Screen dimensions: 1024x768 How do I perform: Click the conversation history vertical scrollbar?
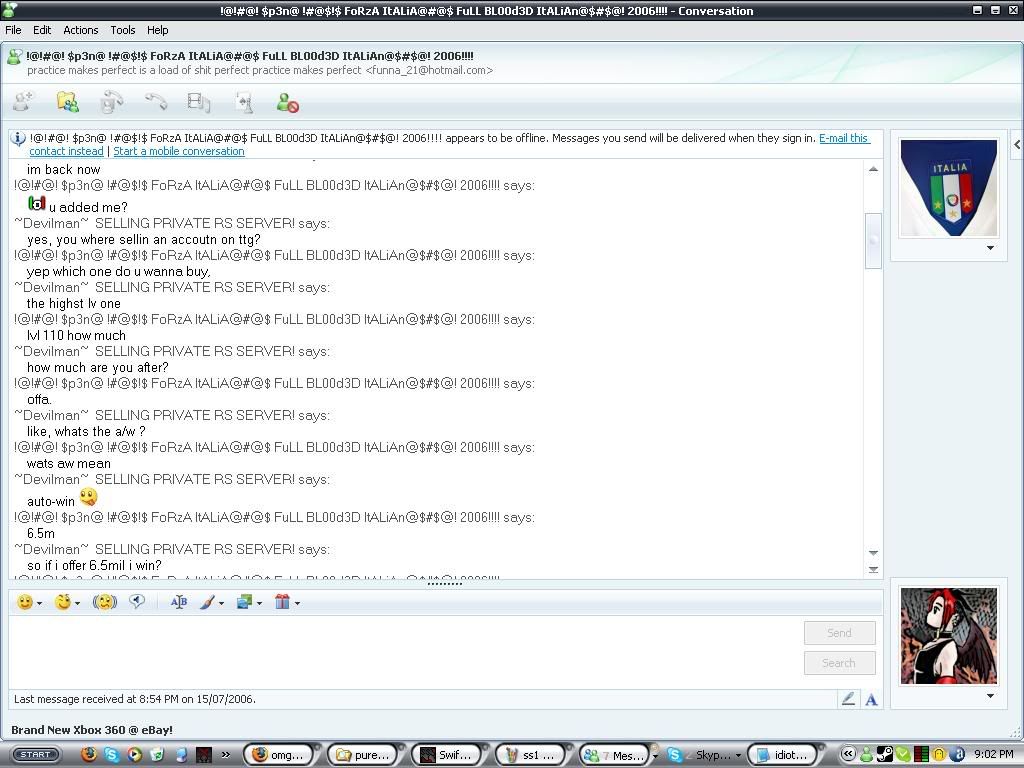873,240
